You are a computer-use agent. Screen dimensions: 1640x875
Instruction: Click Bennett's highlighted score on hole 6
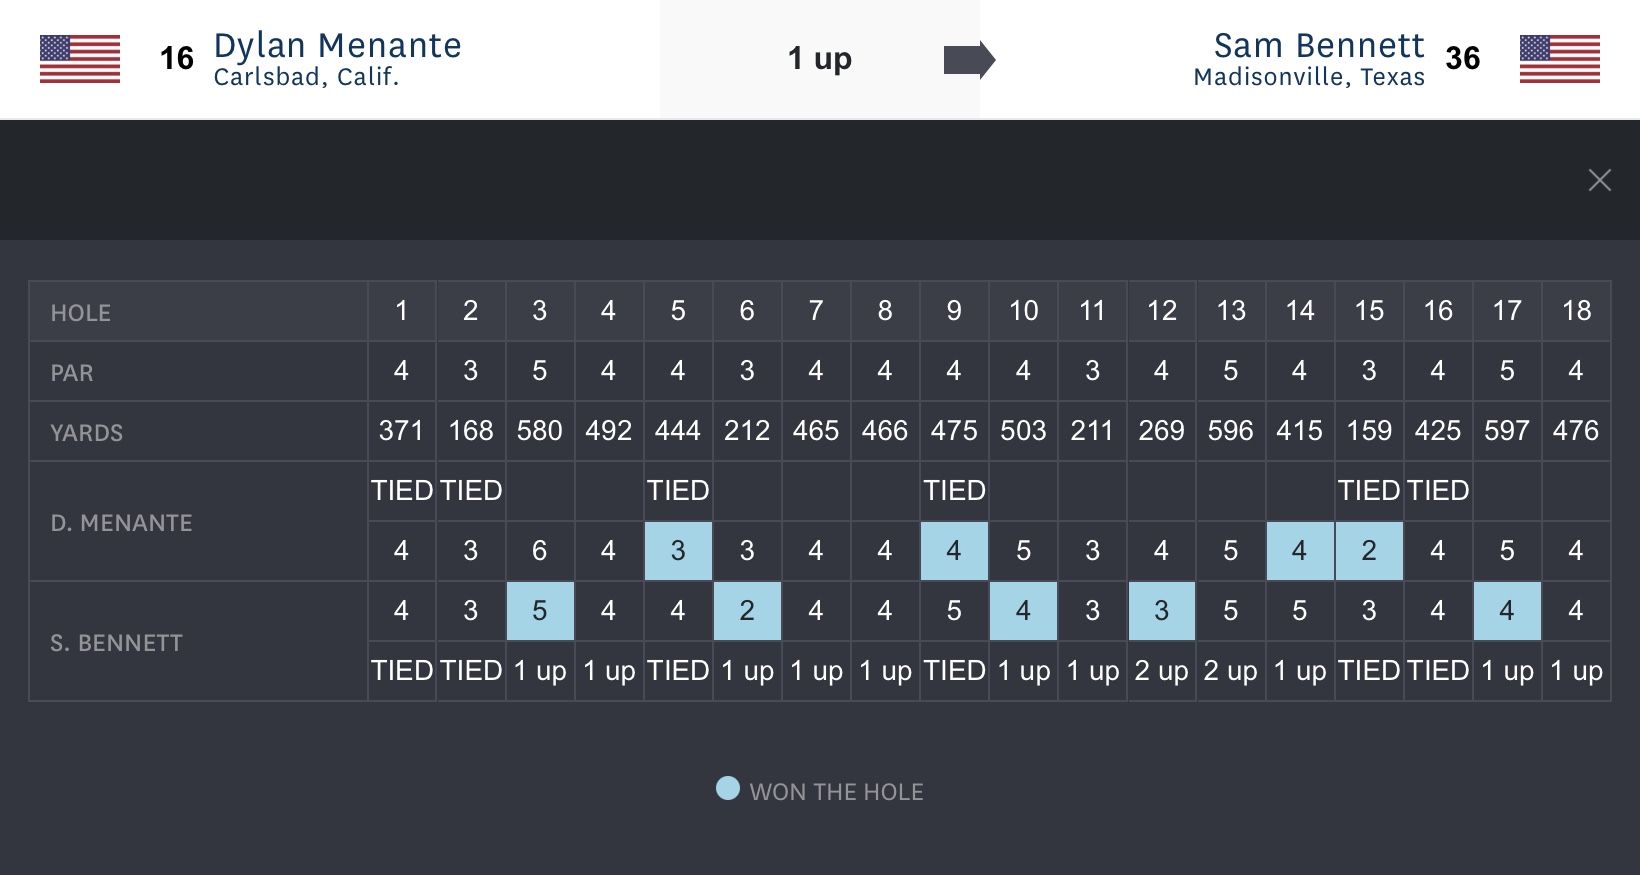click(747, 611)
